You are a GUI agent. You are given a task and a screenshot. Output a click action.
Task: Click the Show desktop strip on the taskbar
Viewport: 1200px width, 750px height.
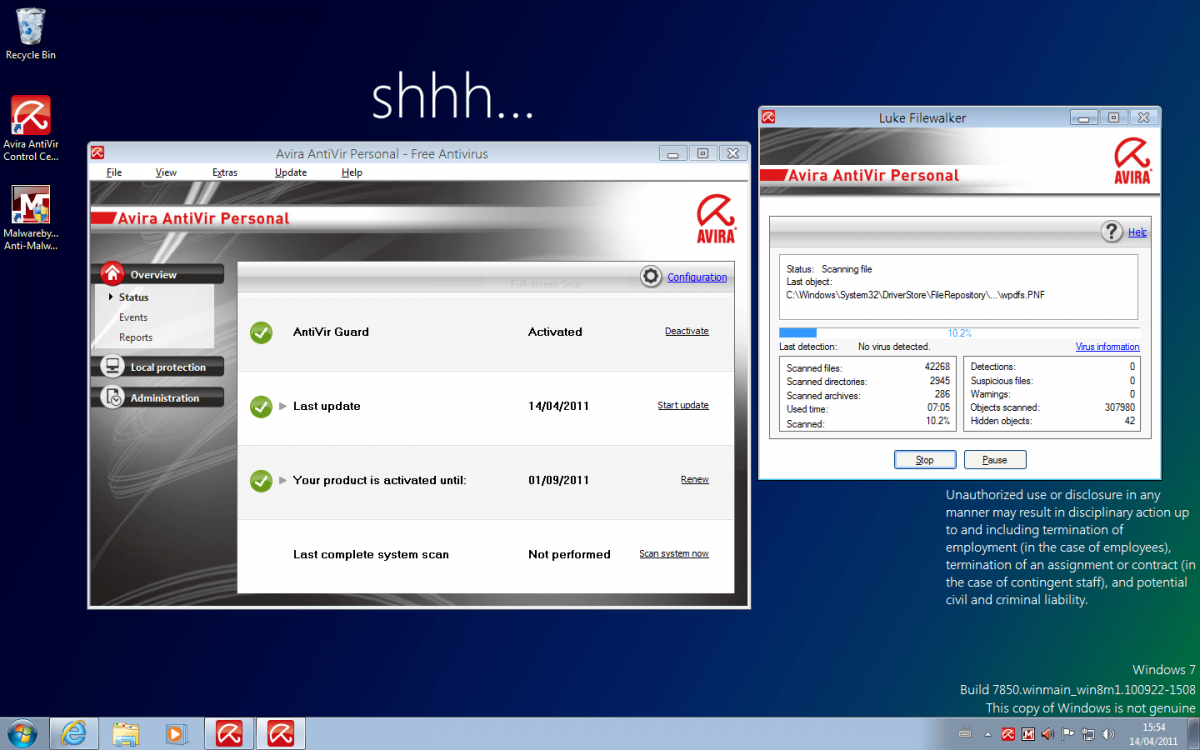tap(1193, 733)
